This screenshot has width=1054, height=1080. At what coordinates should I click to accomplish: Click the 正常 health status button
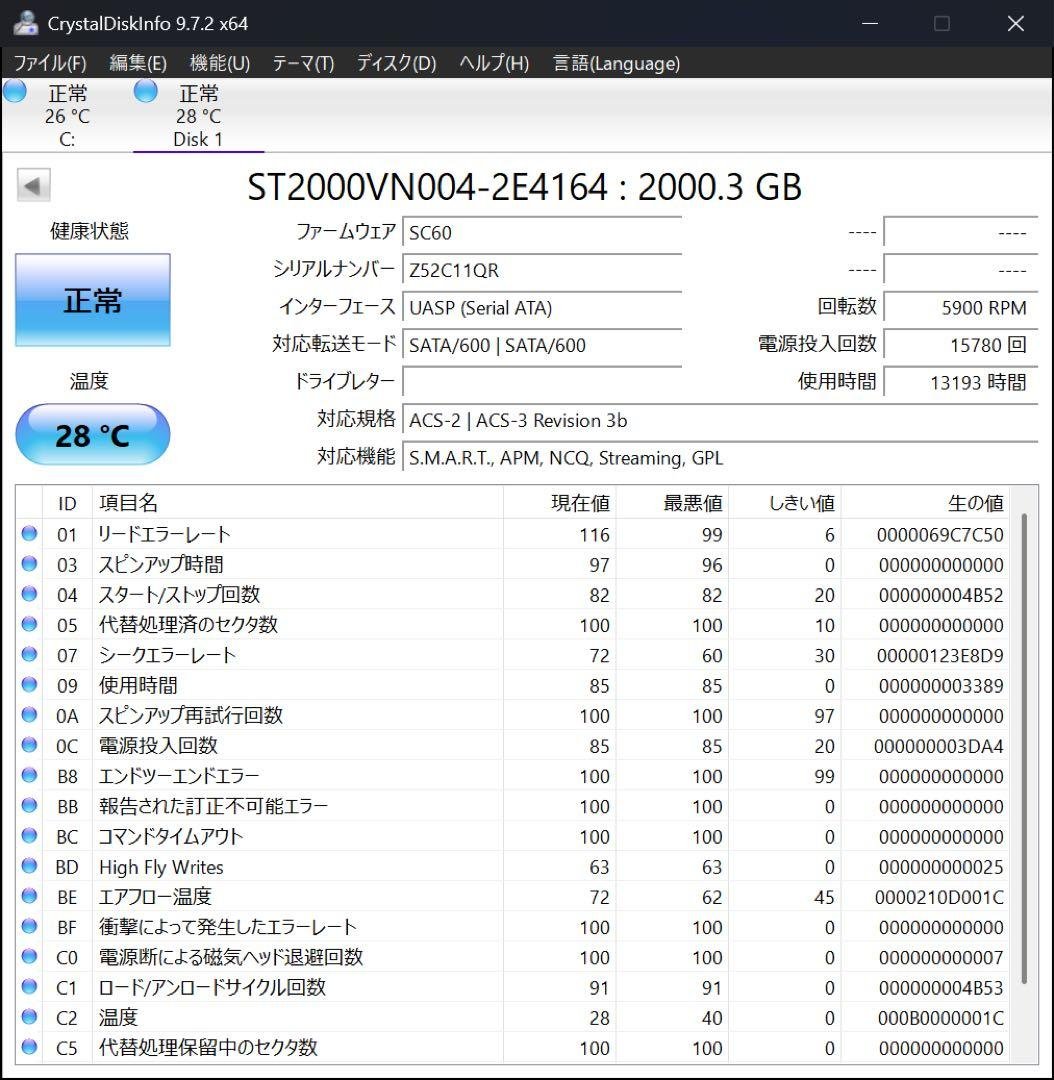[93, 300]
